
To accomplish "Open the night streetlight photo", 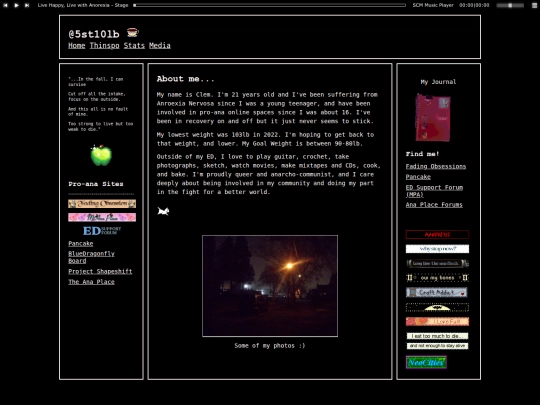I will 270,286.
